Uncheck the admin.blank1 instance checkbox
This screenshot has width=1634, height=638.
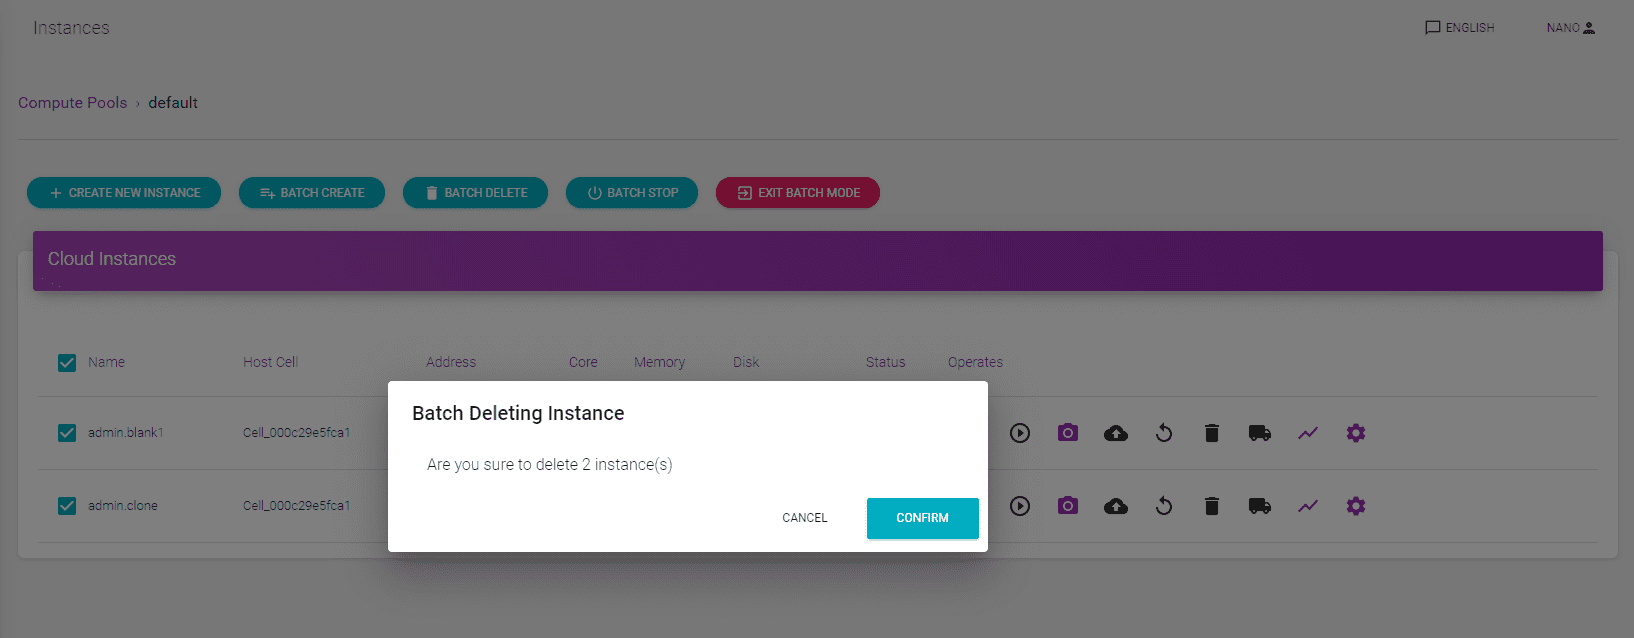click(x=67, y=433)
